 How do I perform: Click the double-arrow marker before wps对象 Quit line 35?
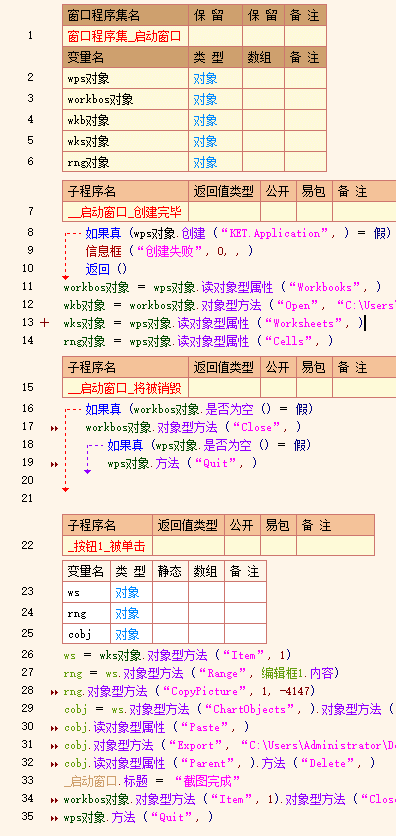[x=54, y=818]
